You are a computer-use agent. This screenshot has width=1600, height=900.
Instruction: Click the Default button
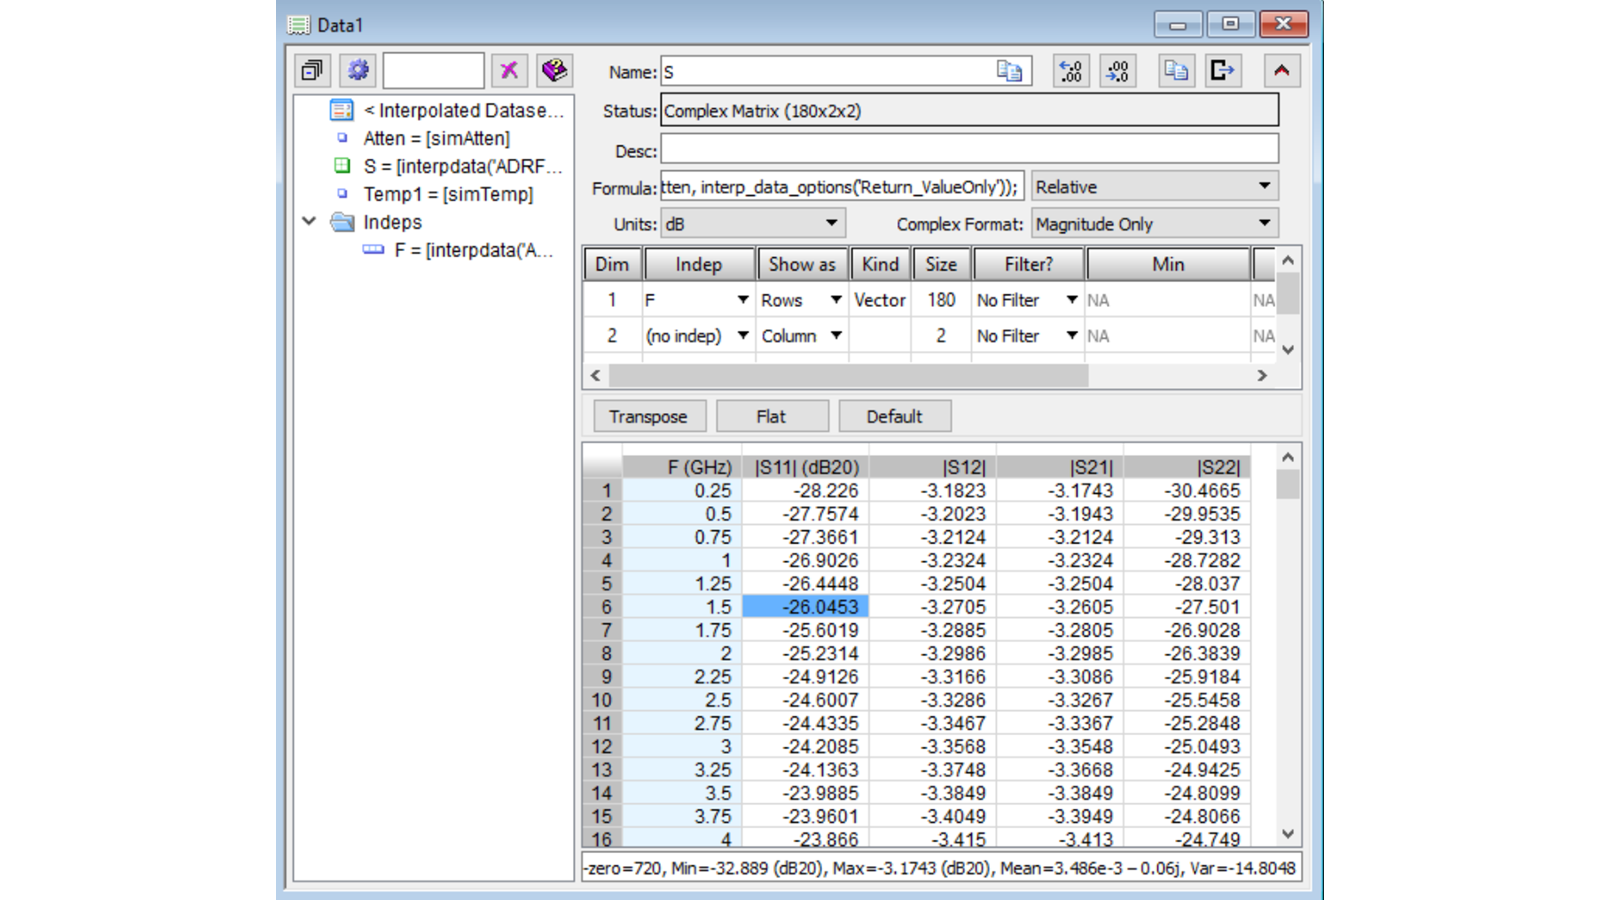894,417
